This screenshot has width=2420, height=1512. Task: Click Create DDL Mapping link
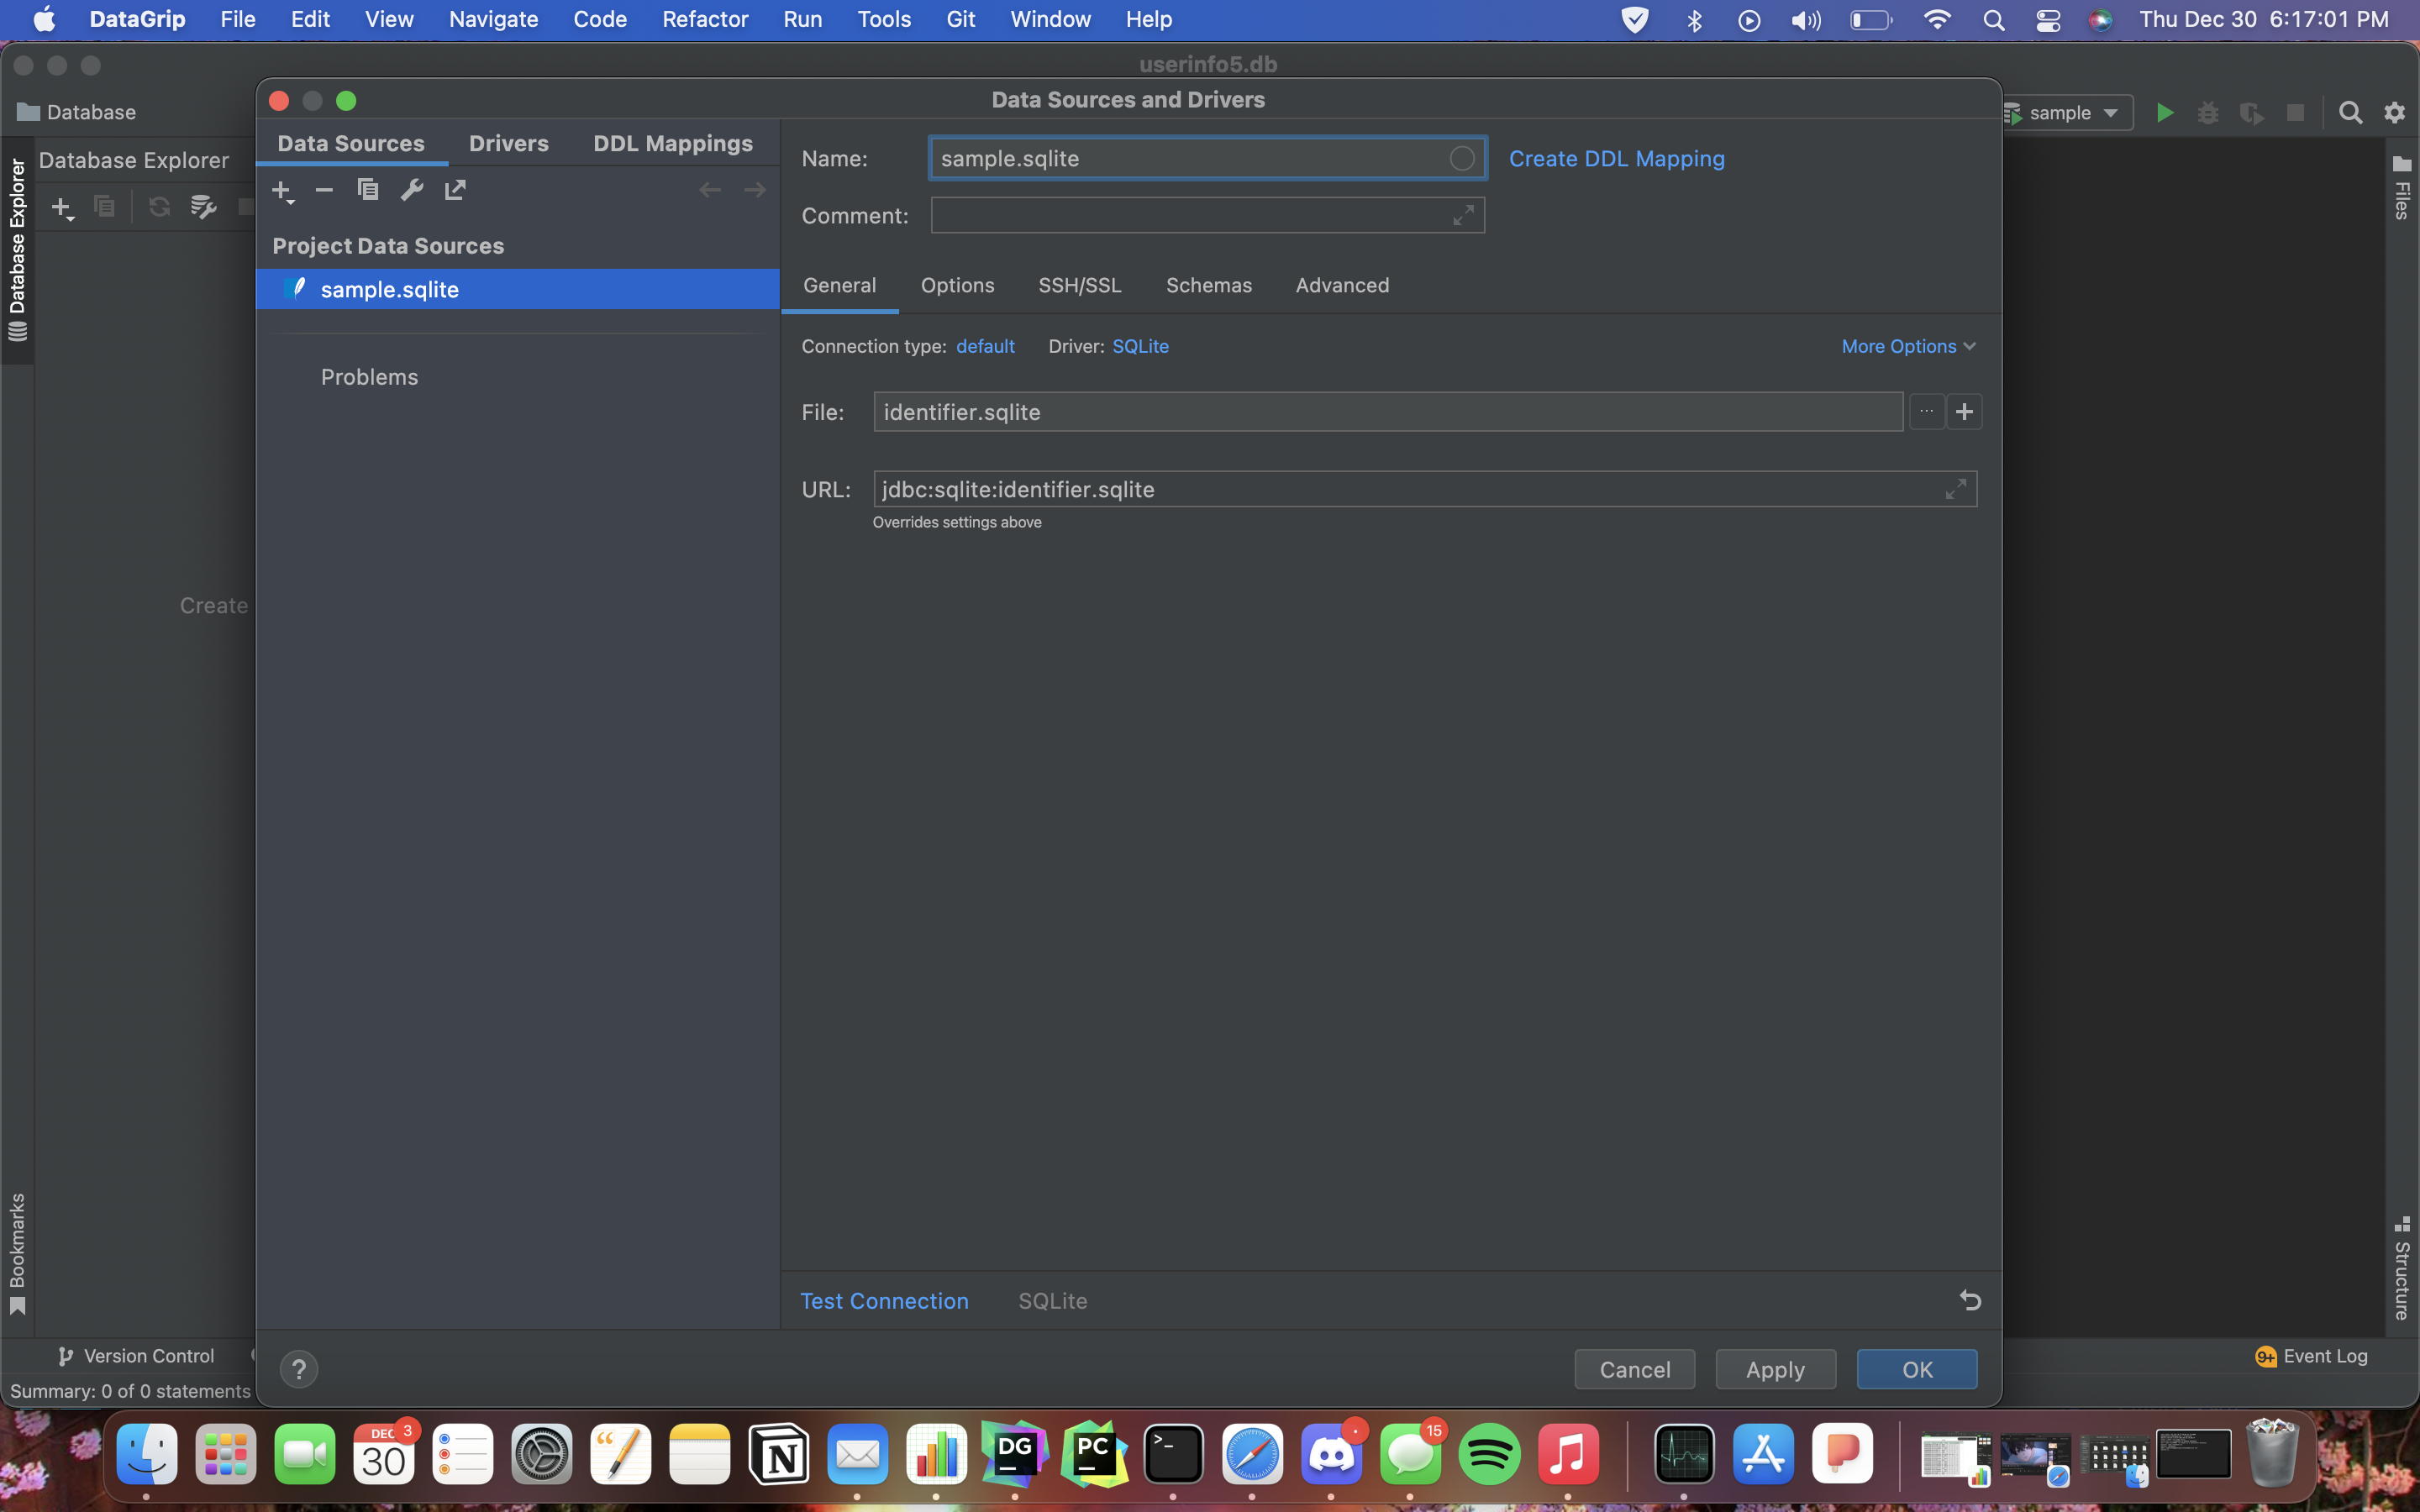click(1616, 158)
